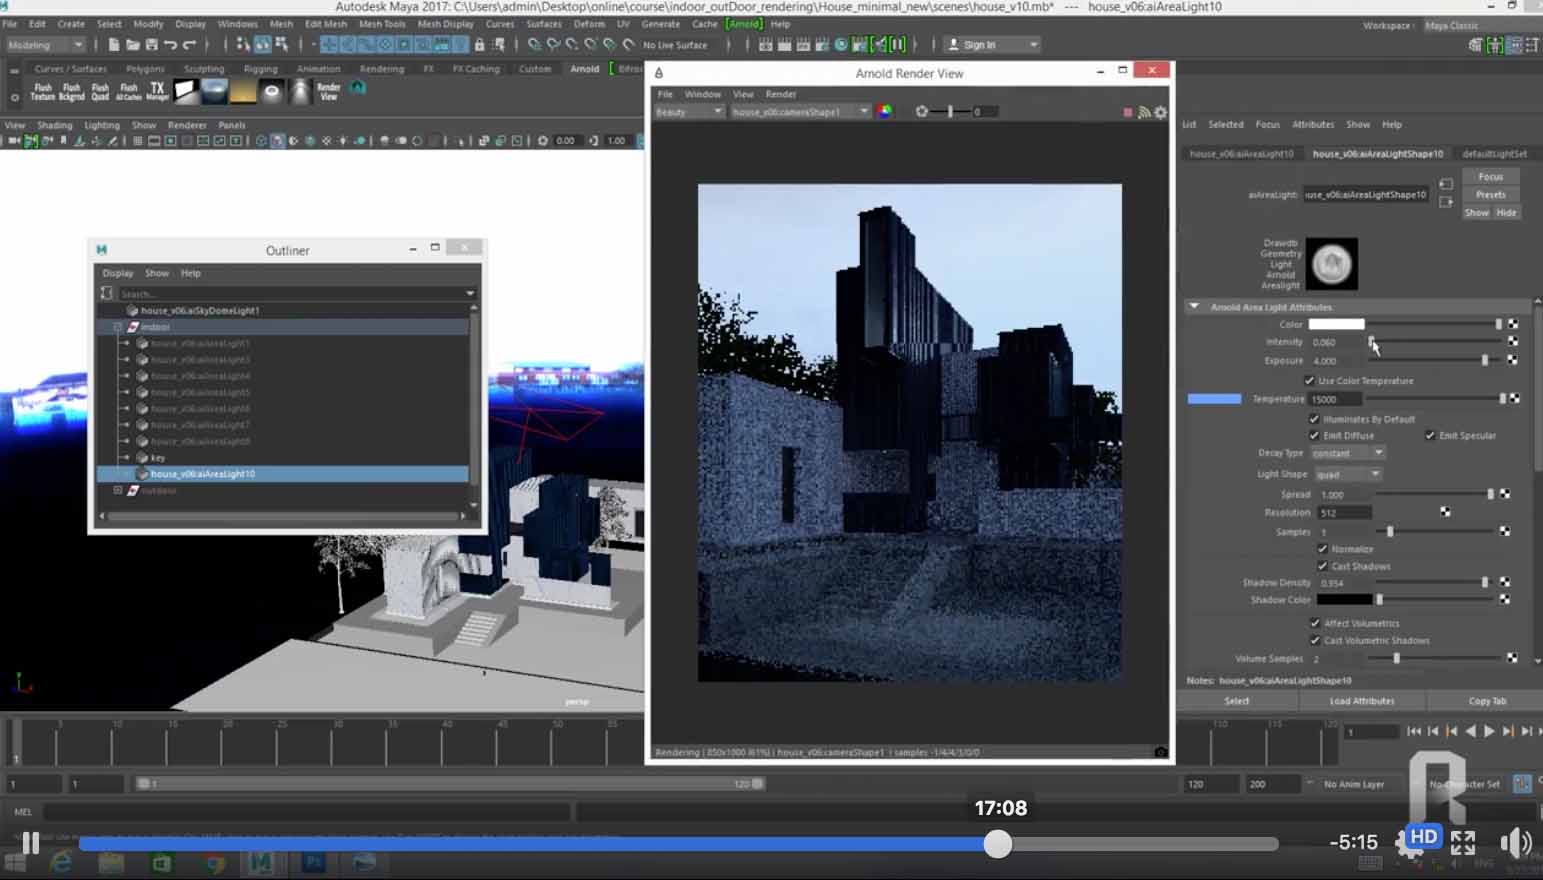Click the white Color swatch
Screen dimensions: 1543x880
pyautogui.click(x=1336, y=324)
